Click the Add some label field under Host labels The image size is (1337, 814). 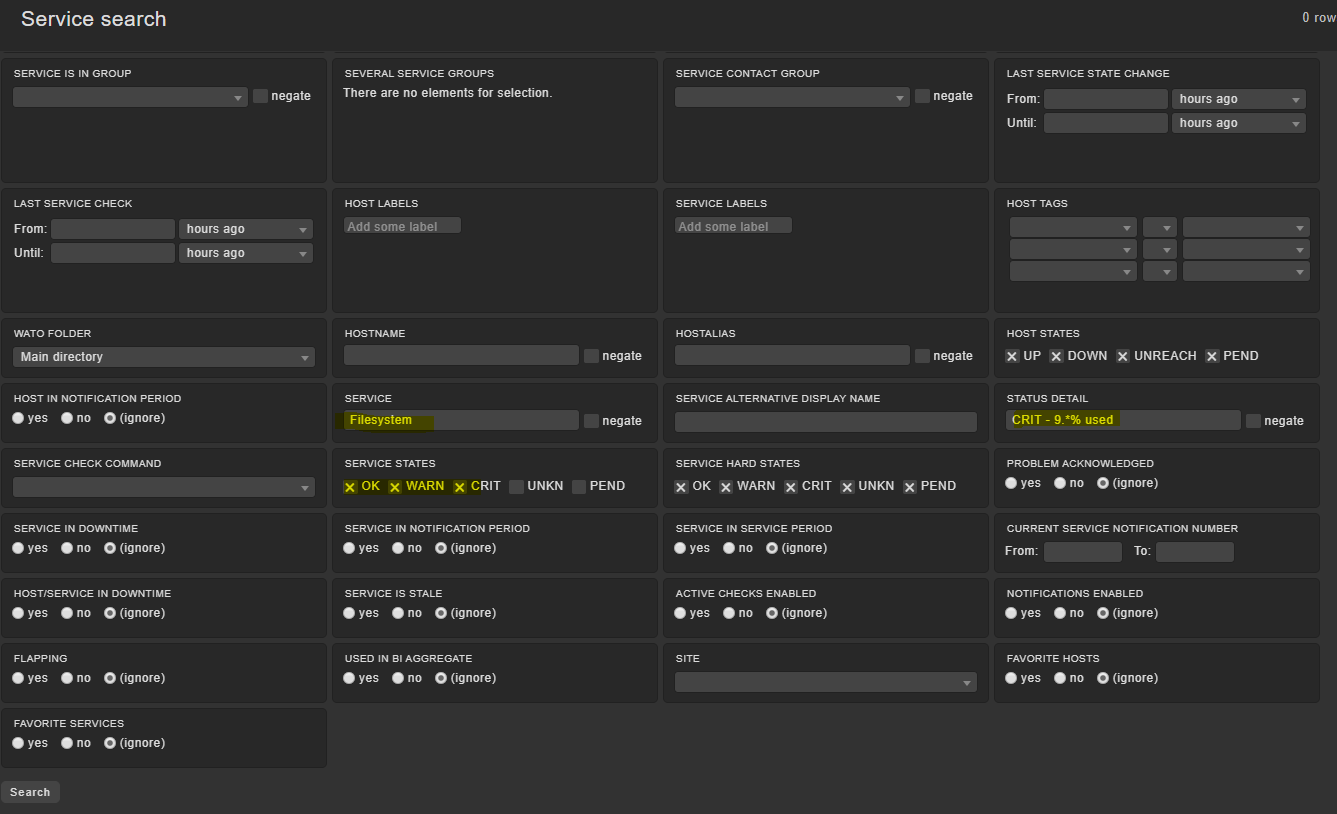pos(401,225)
